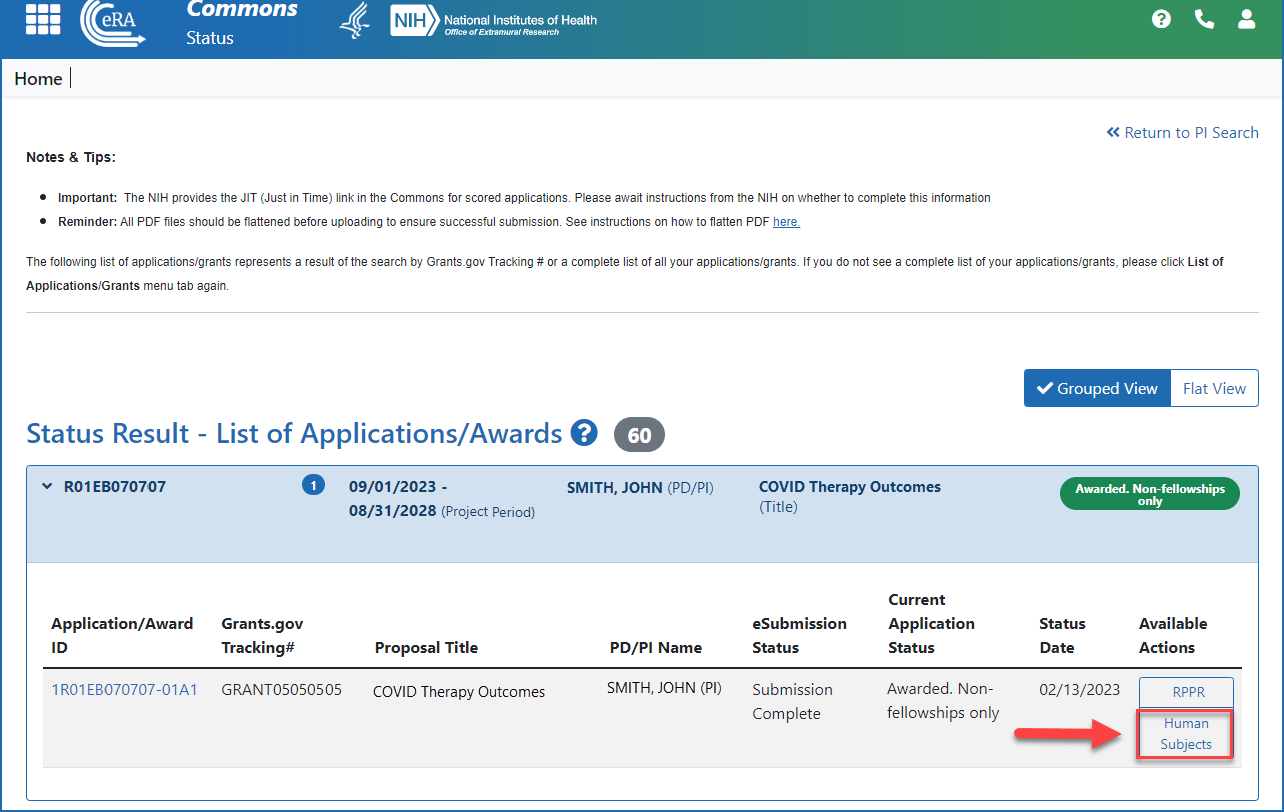Screen dimensions: 1284x812
Task: Click the eRA logo
Action: pos(113,23)
